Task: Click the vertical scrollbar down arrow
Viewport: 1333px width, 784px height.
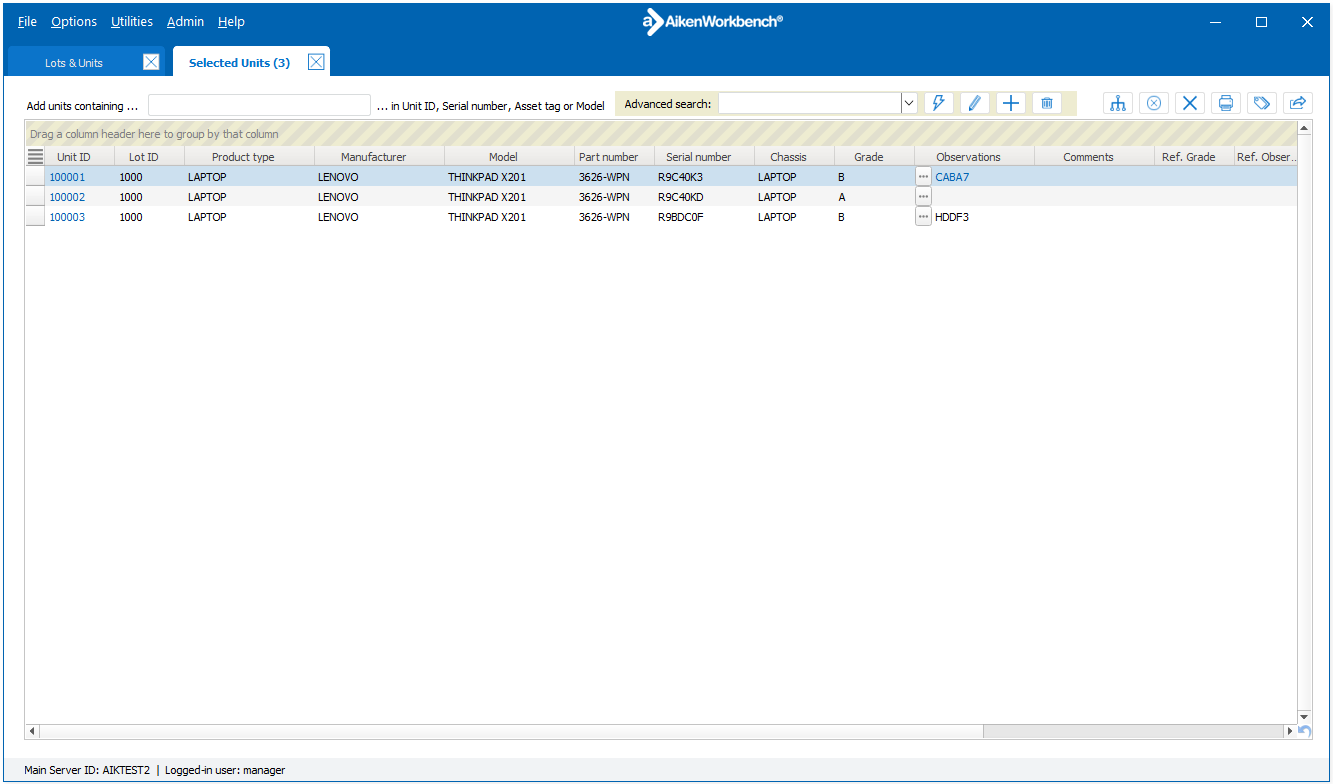Action: tap(1304, 717)
